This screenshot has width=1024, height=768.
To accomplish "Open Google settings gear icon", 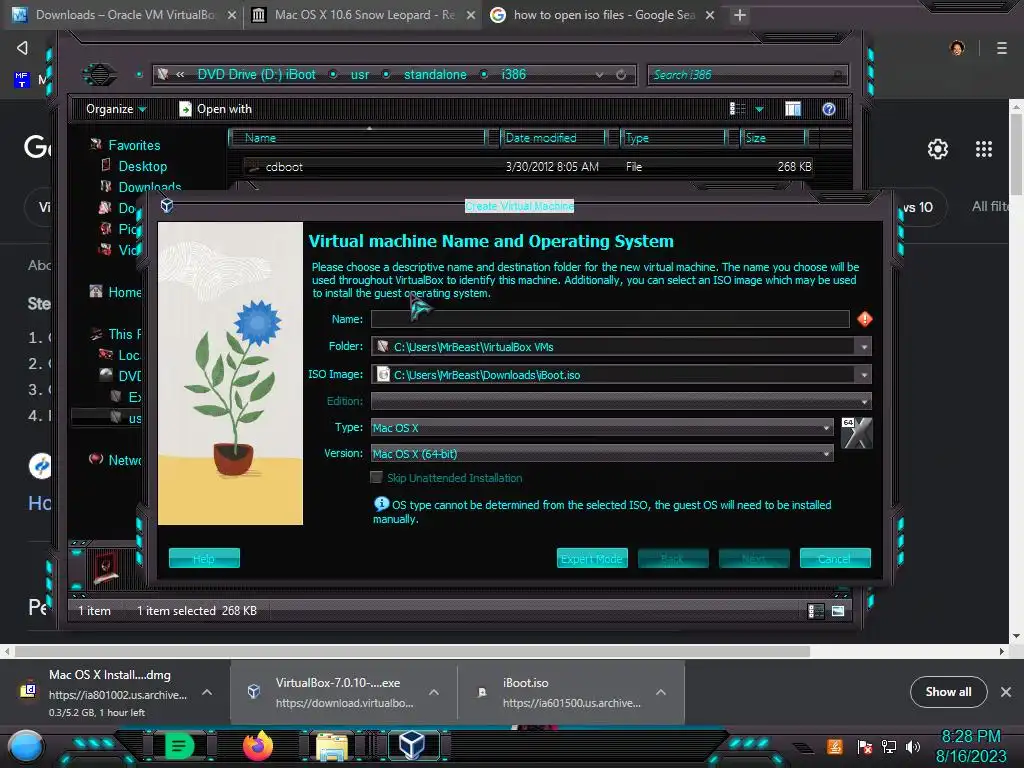I will pyautogui.click(x=938, y=149).
